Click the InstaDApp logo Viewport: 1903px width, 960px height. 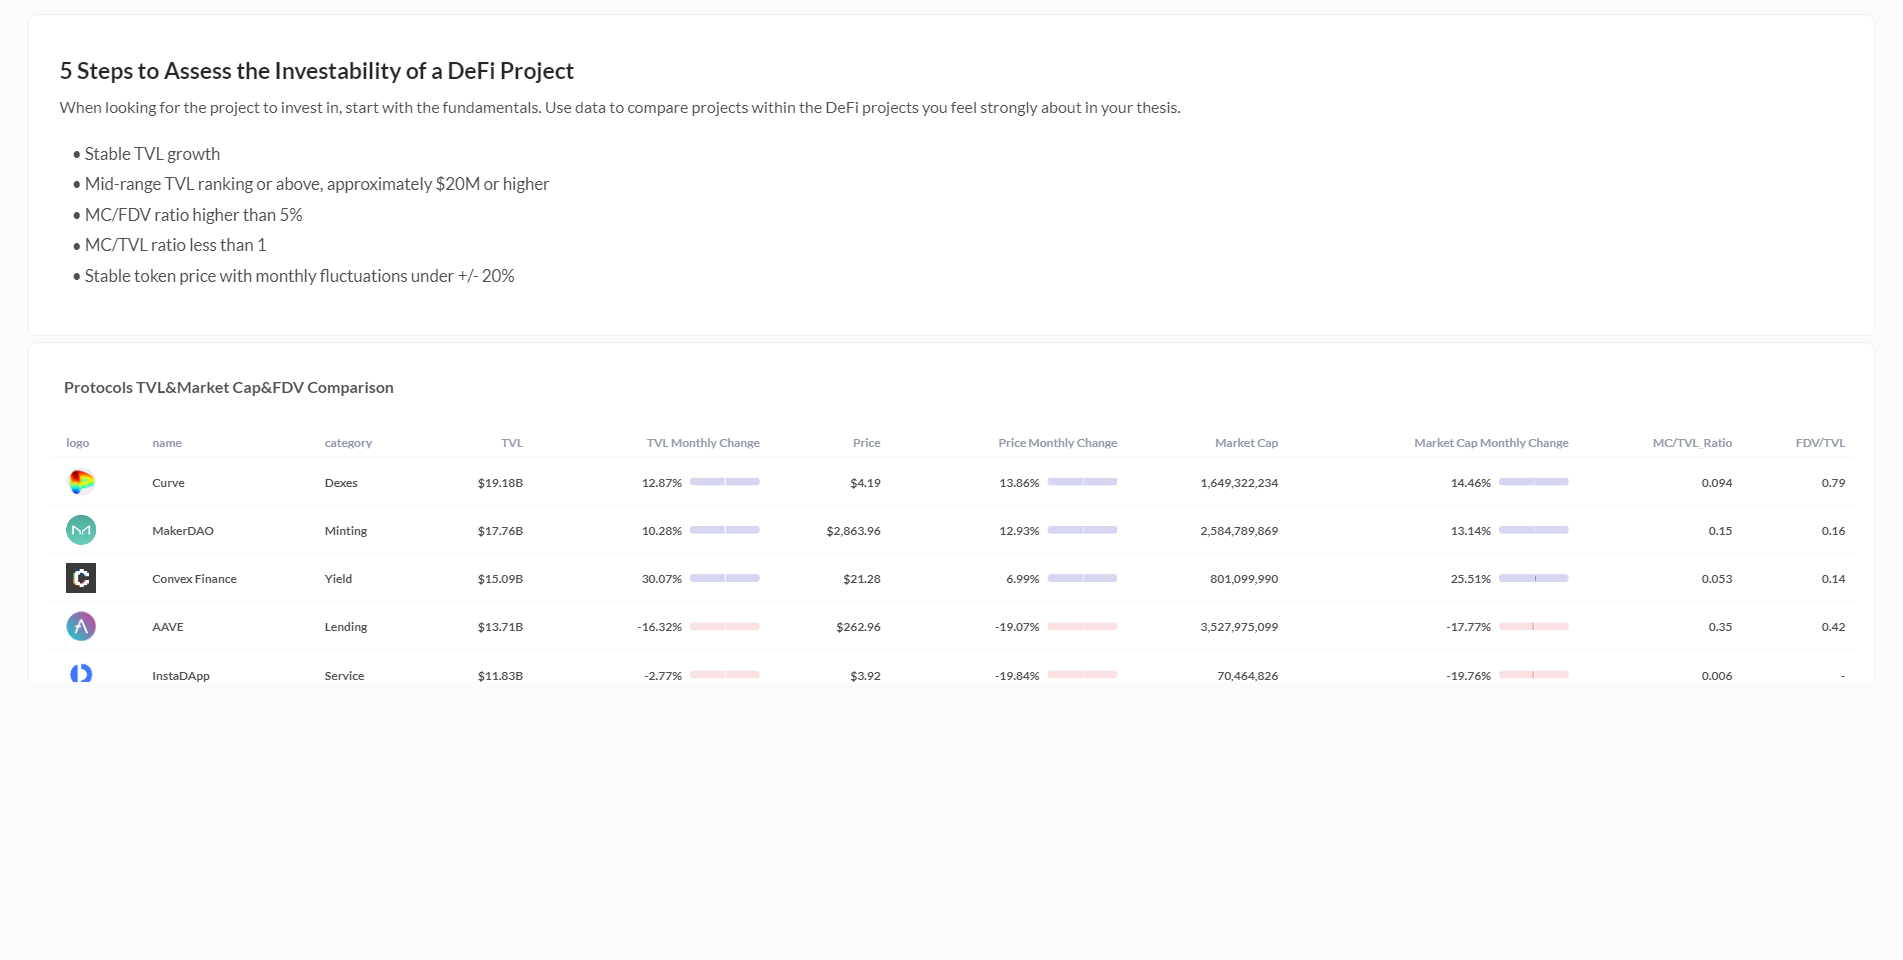point(80,675)
